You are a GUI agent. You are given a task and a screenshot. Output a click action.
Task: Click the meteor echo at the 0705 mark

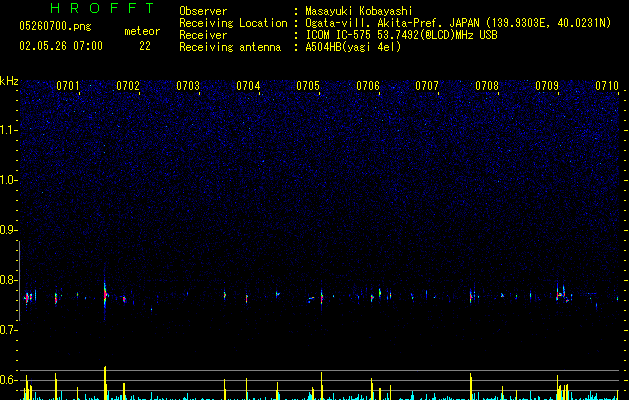tap(321, 297)
